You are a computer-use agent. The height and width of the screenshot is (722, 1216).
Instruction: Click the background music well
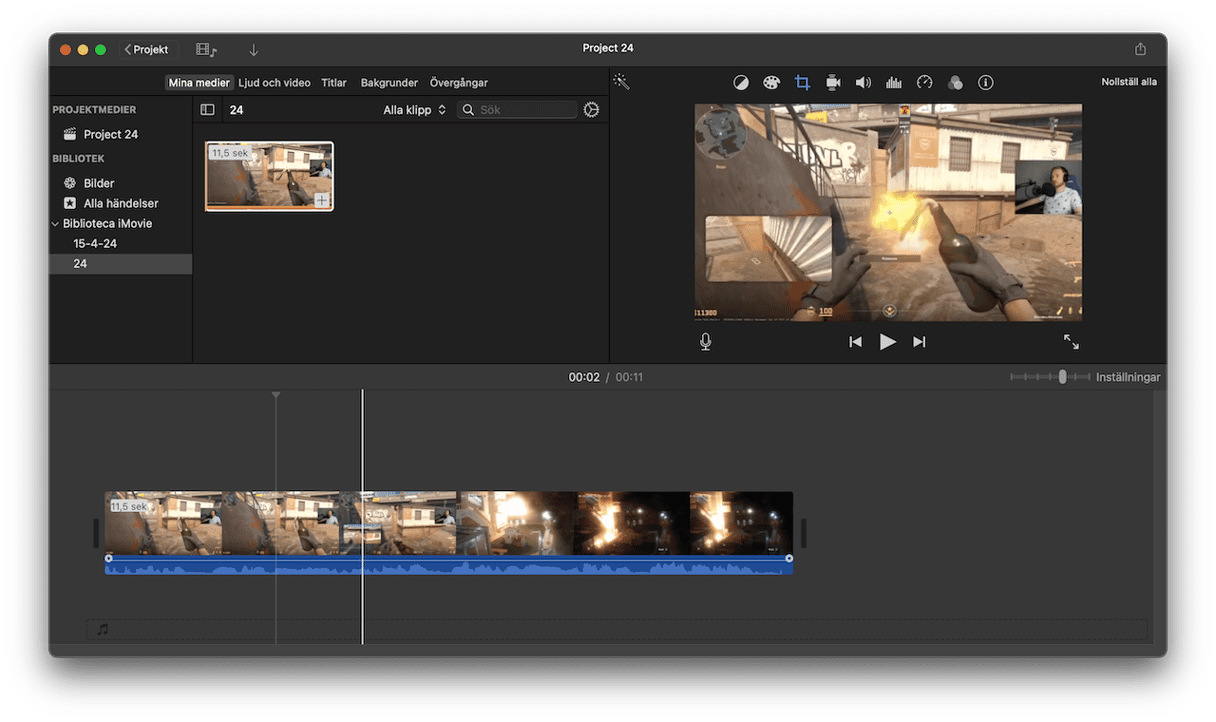tap(617, 630)
